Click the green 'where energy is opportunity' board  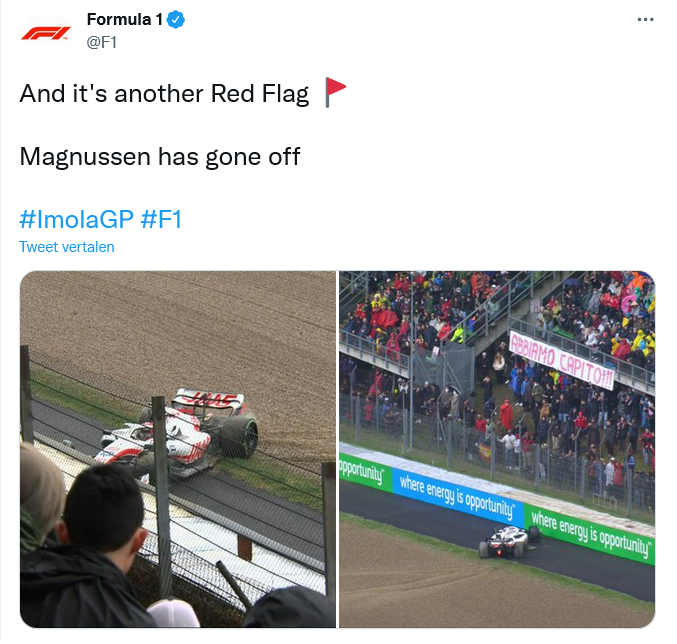[x=589, y=534]
